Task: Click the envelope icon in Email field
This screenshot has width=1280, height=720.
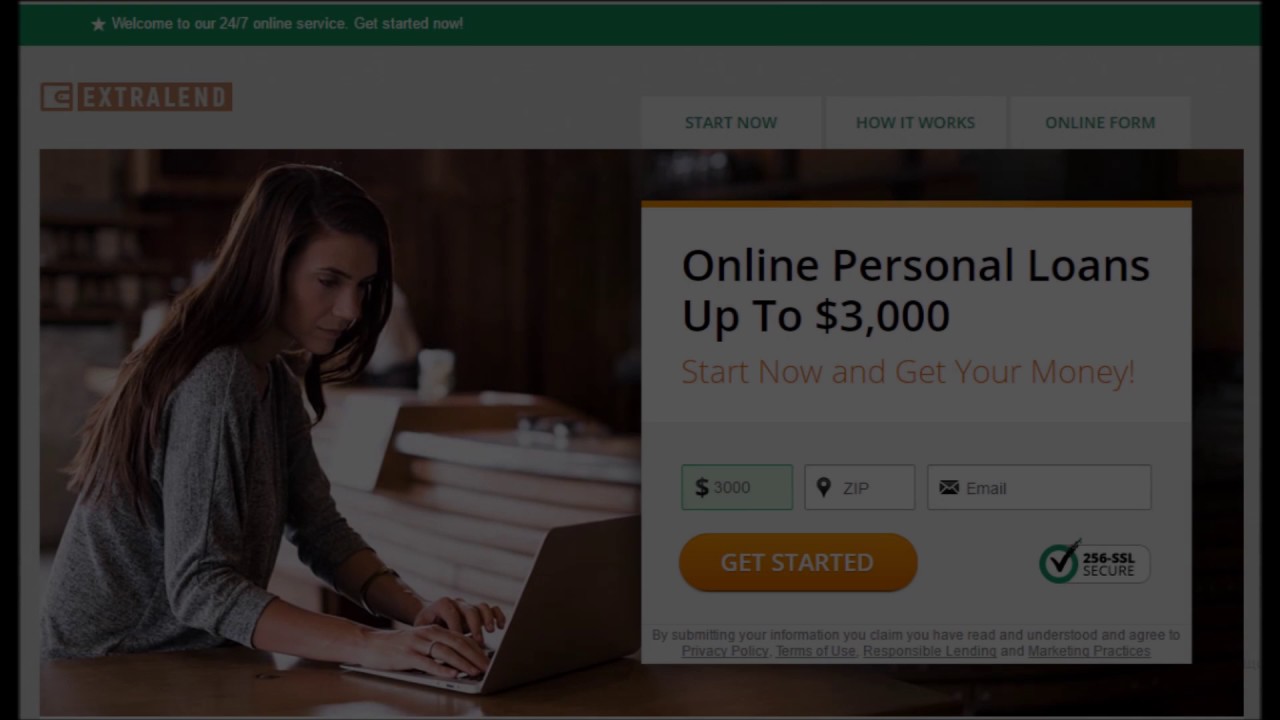Action: pyautogui.click(x=949, y=488)
